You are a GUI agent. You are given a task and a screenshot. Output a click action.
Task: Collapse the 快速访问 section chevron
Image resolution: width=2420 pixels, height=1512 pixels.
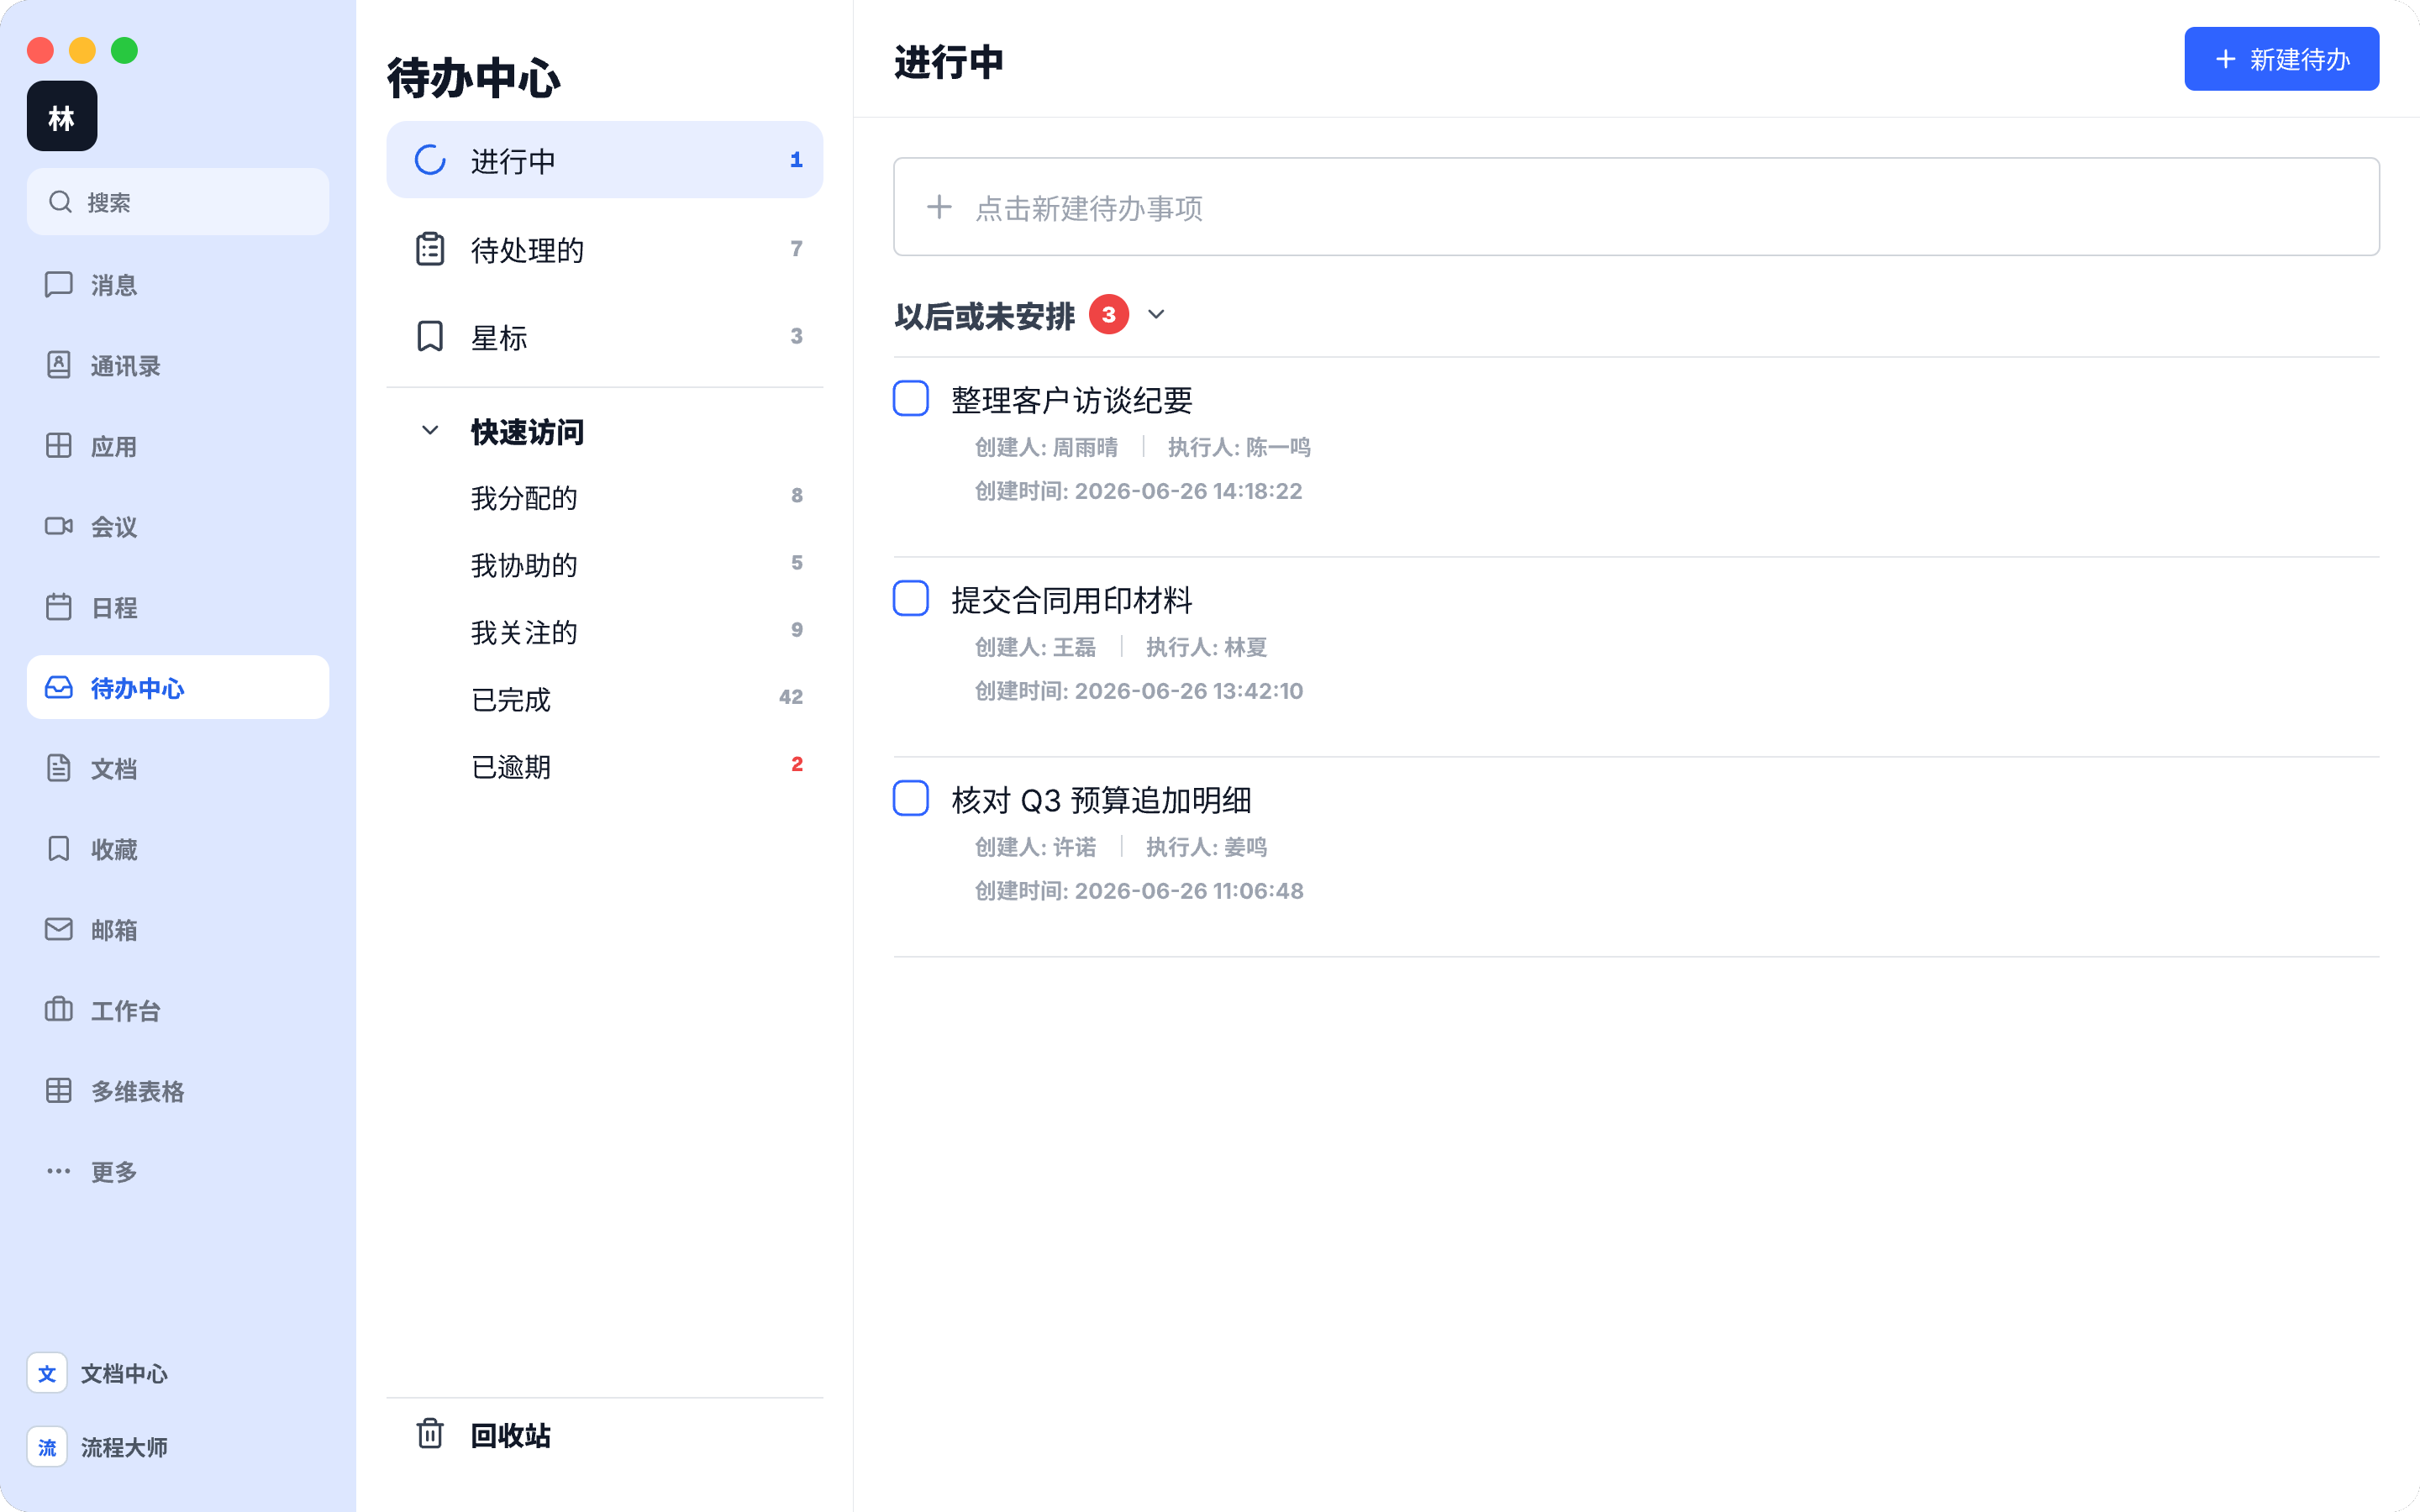pos(430,431)
